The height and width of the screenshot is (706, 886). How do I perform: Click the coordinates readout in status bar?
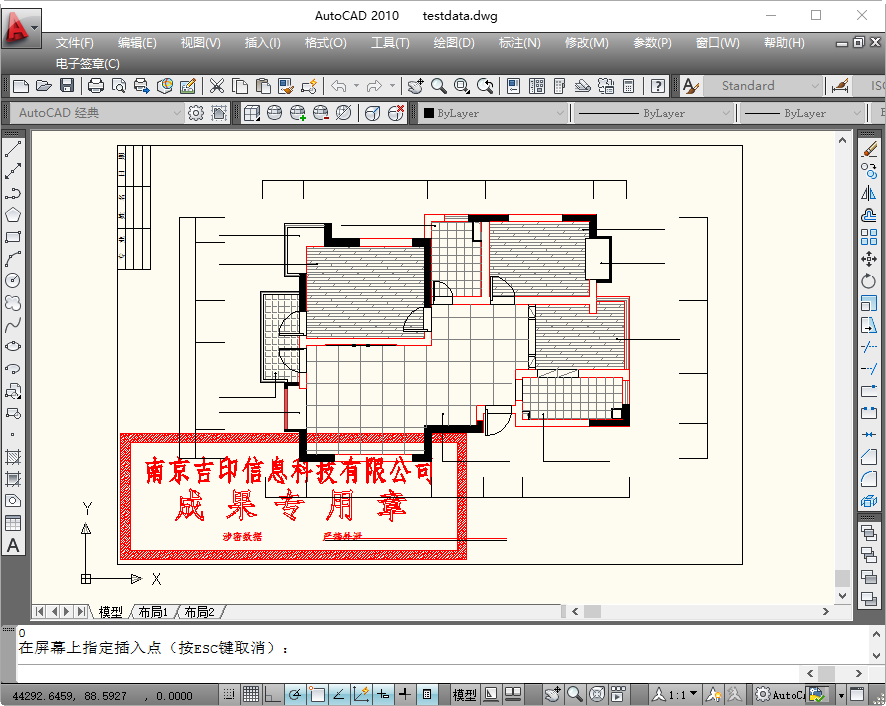(102, 696)
